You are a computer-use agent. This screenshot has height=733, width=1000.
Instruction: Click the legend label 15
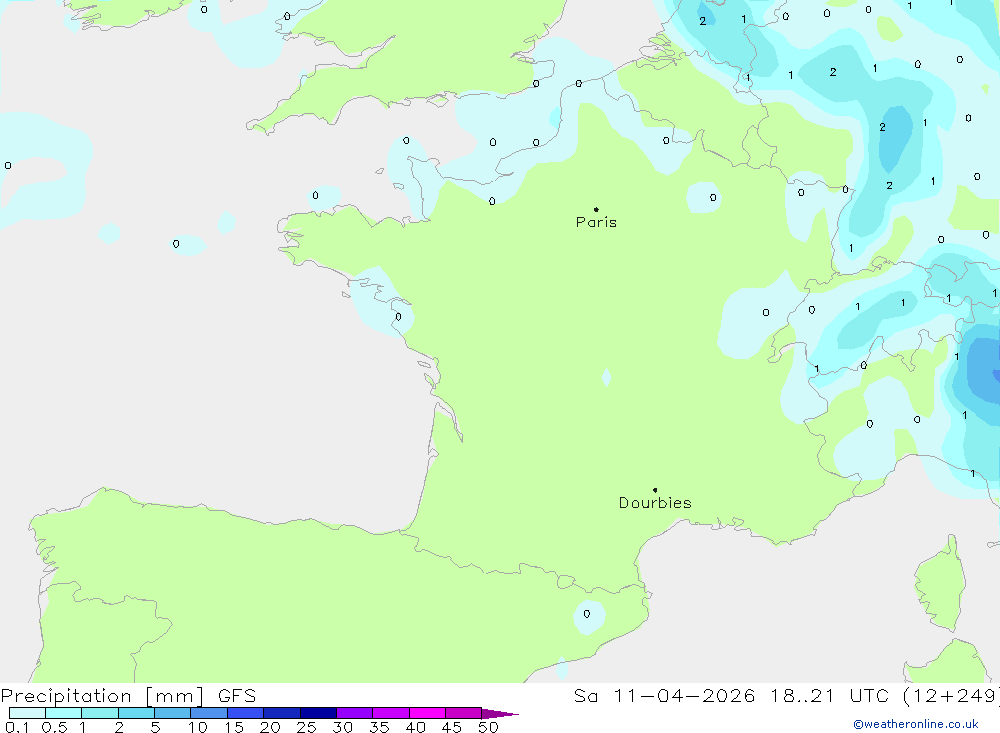coord(233,727)
